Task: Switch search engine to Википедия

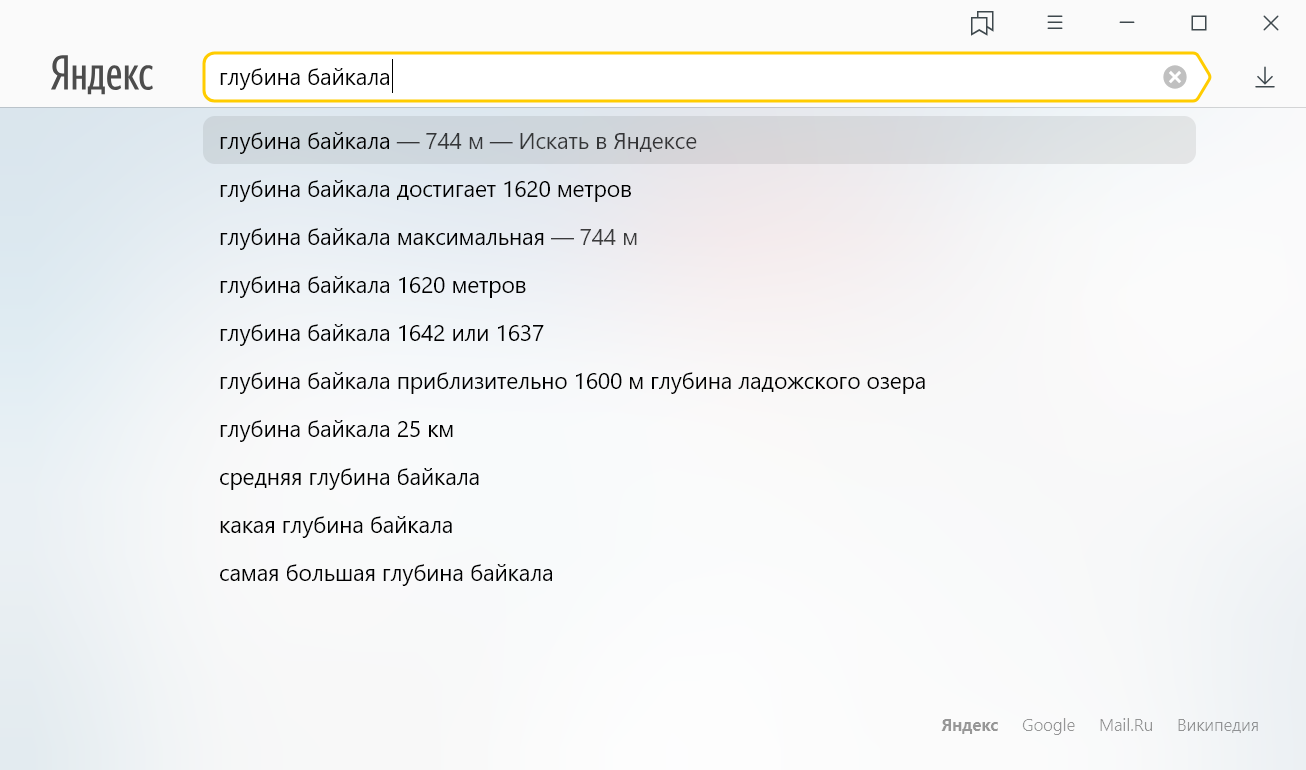Action: [x=1217, y=725]
